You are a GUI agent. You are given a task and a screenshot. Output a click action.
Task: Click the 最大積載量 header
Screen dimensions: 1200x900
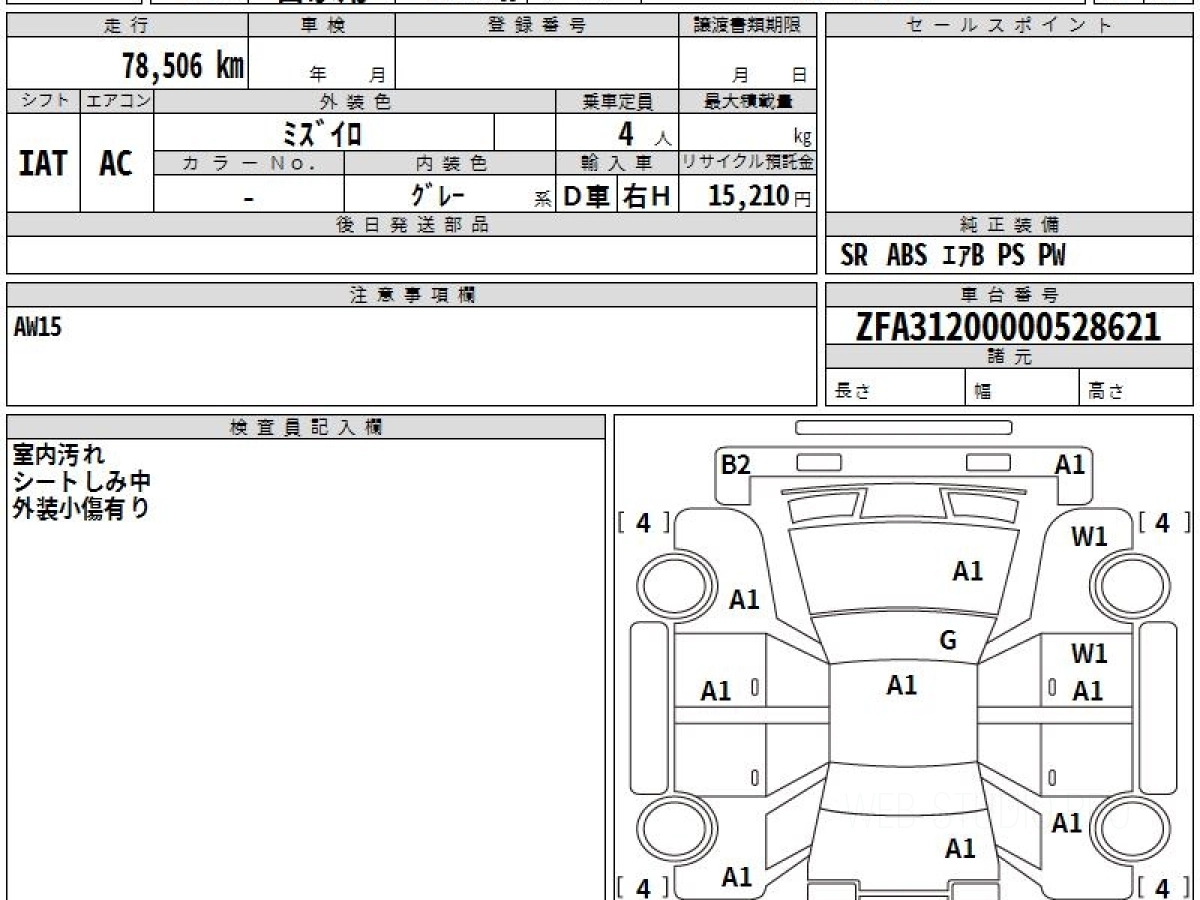(x=747, y=101)
